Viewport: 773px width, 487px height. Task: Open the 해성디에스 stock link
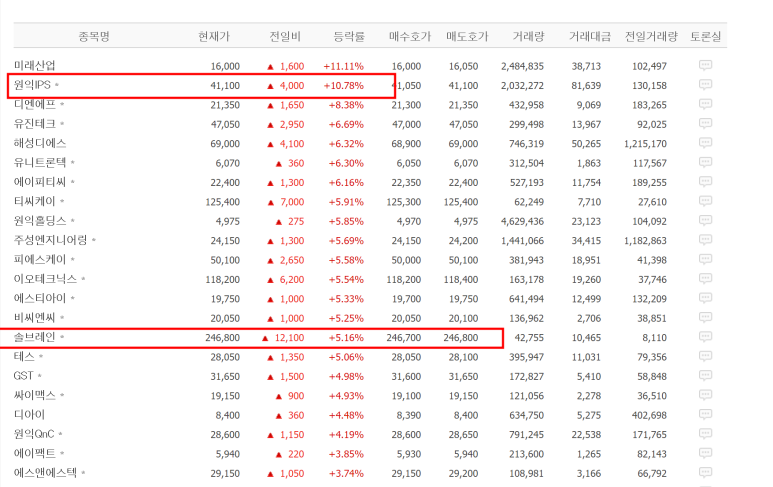point(40,143)
